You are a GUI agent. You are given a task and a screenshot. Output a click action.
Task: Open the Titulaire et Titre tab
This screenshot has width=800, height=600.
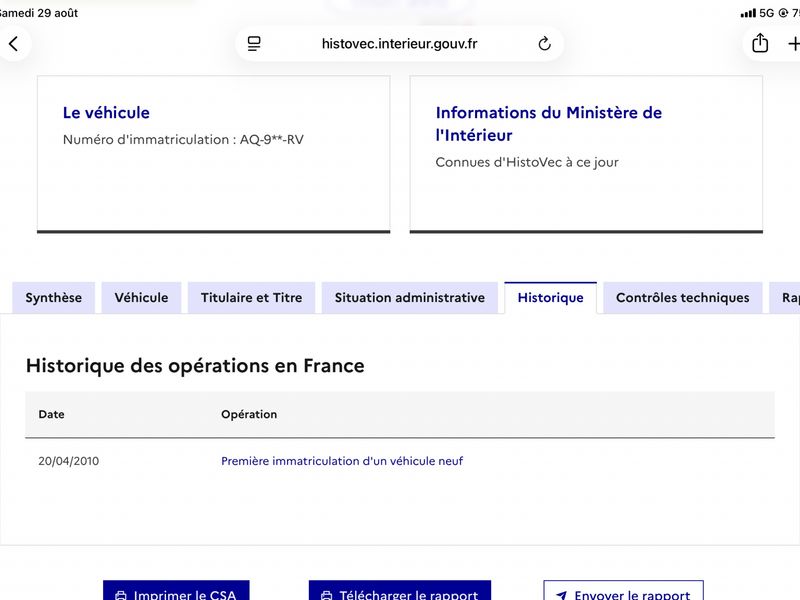[x=252, y=297]
